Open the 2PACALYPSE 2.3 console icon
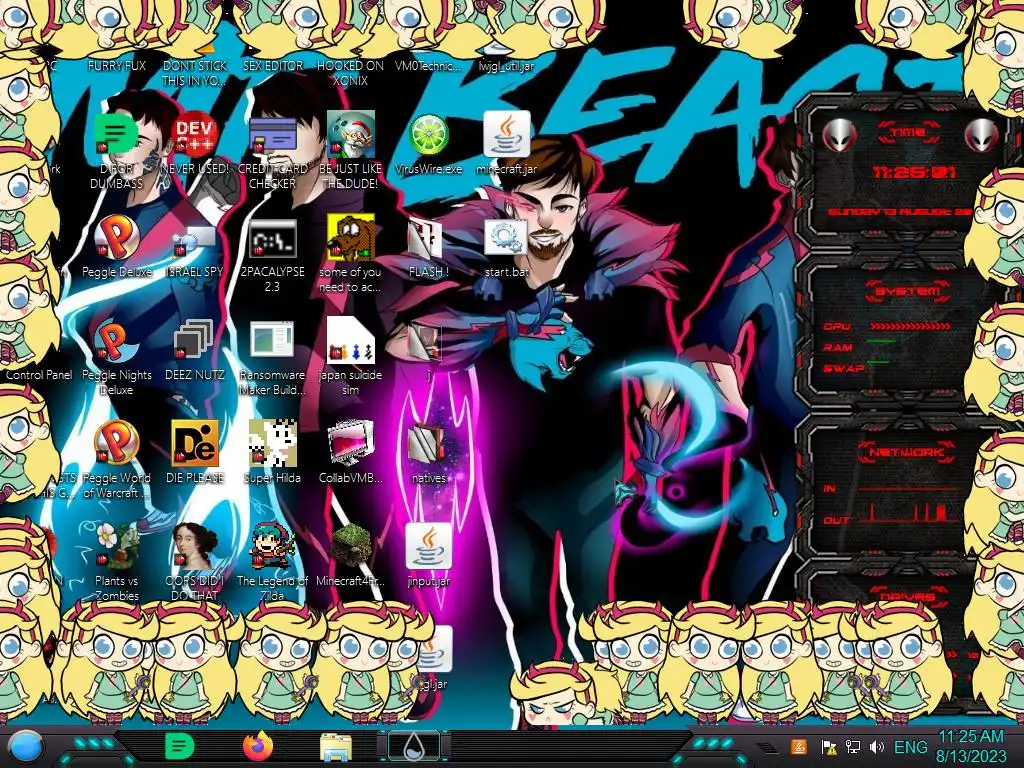The image size is (1024, 768). pos(272,239)
